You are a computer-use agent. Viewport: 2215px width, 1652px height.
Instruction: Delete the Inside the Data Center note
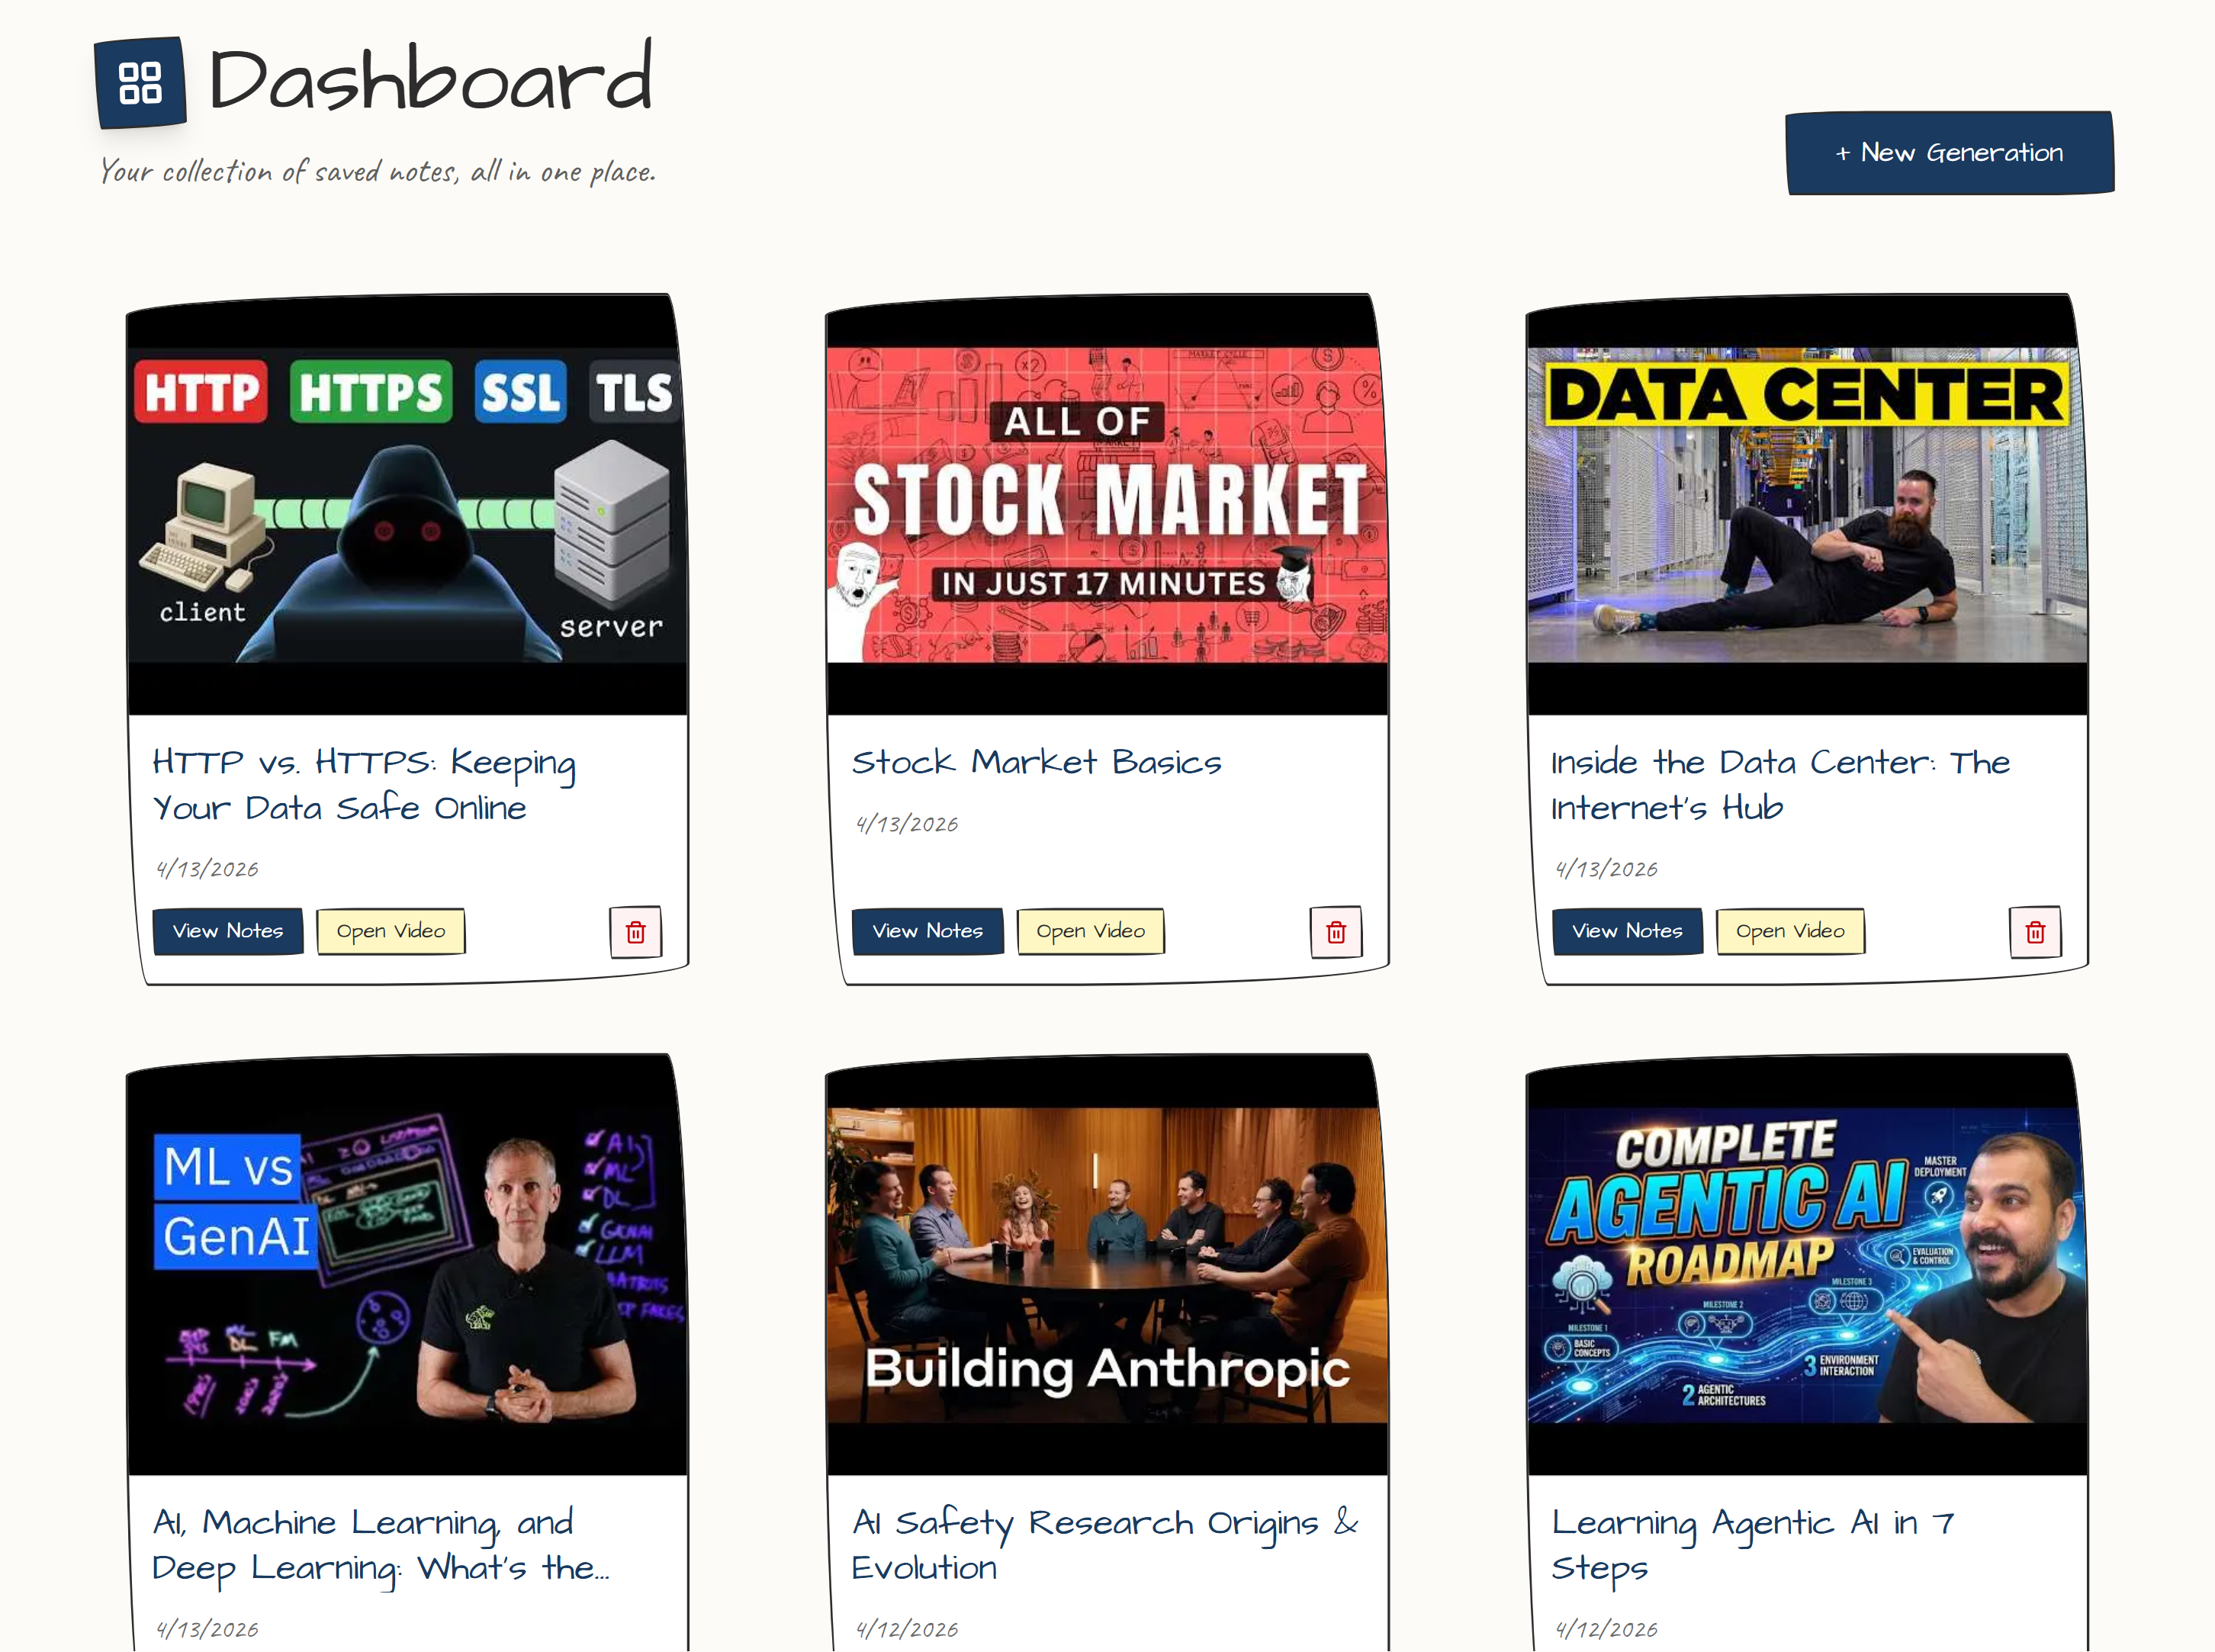2035,932
